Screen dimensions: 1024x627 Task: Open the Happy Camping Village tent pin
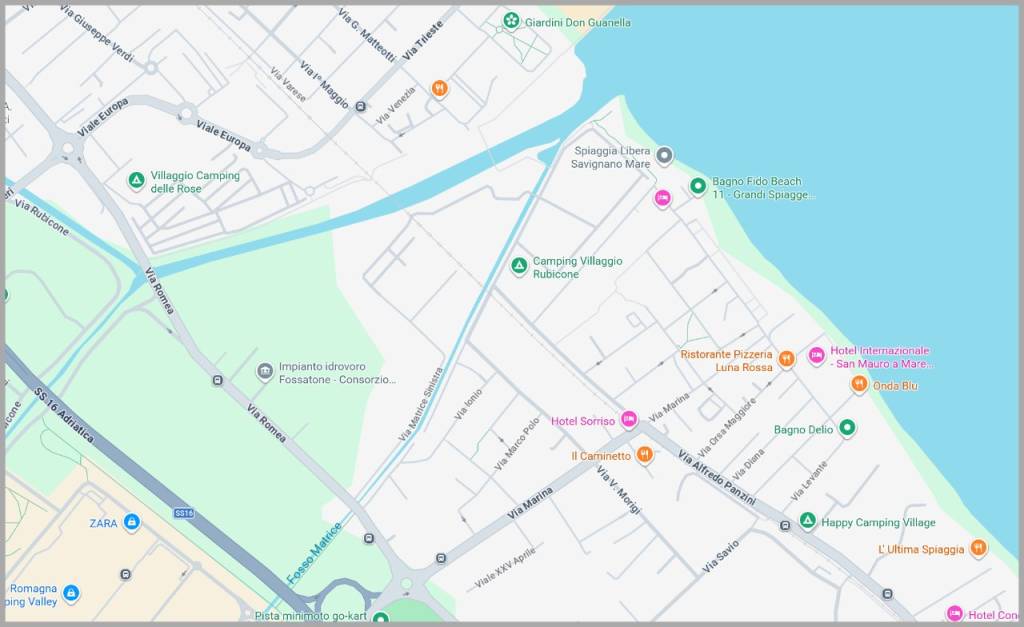808,521
